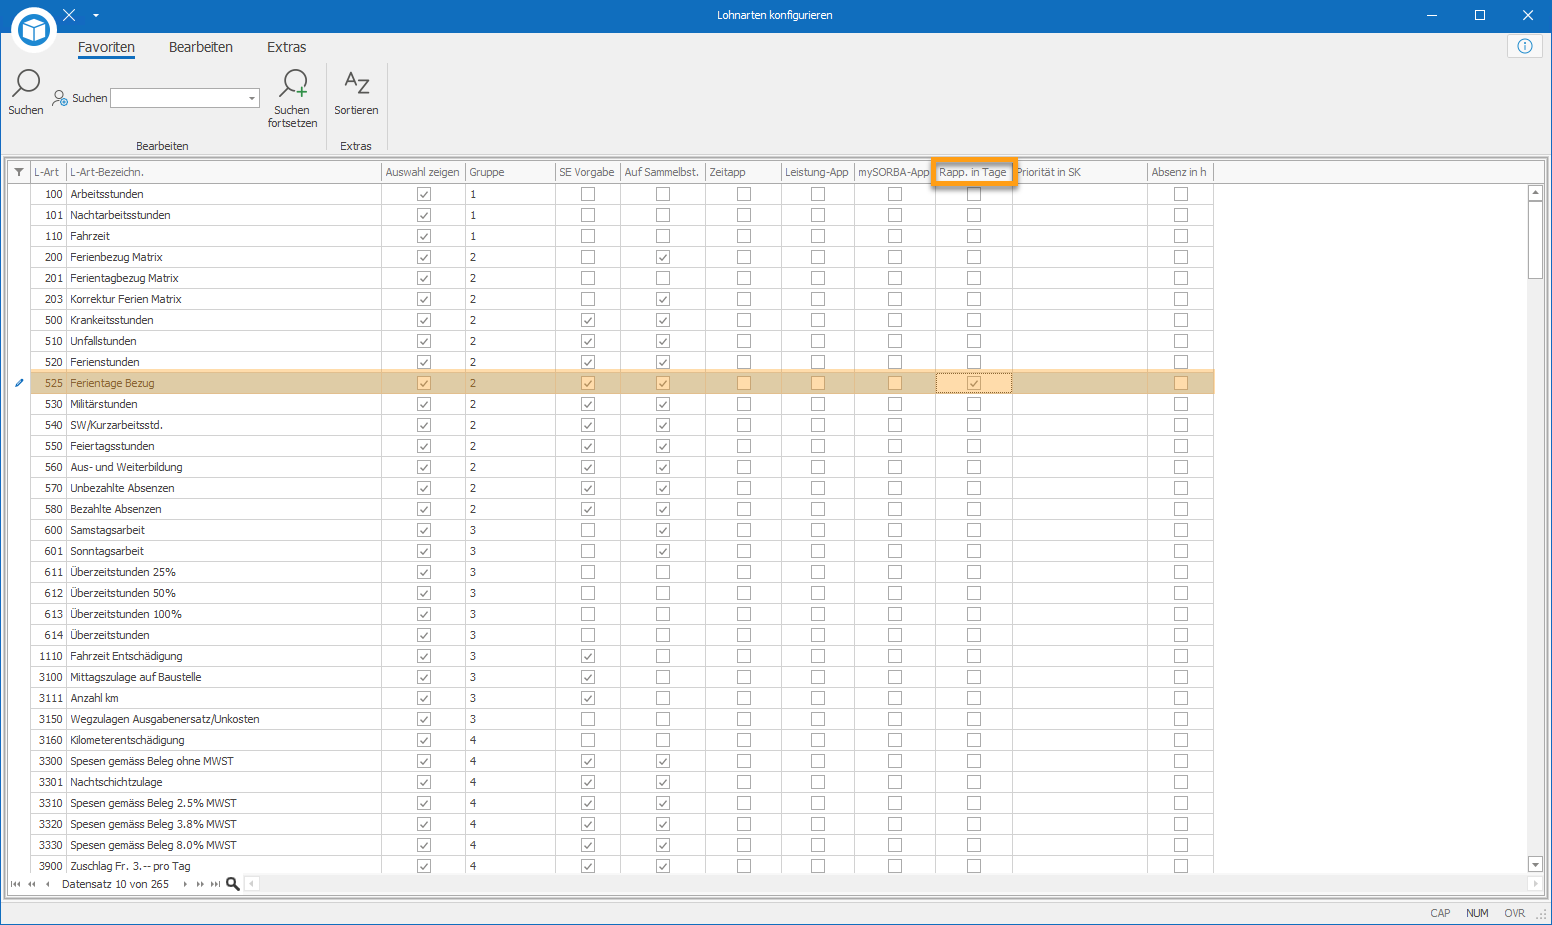The height and width of the screenshot is (925, 1552).
Task: Toggle Auf Sammelbst. for Sonntagsarbeit
Action: [663, 551]
